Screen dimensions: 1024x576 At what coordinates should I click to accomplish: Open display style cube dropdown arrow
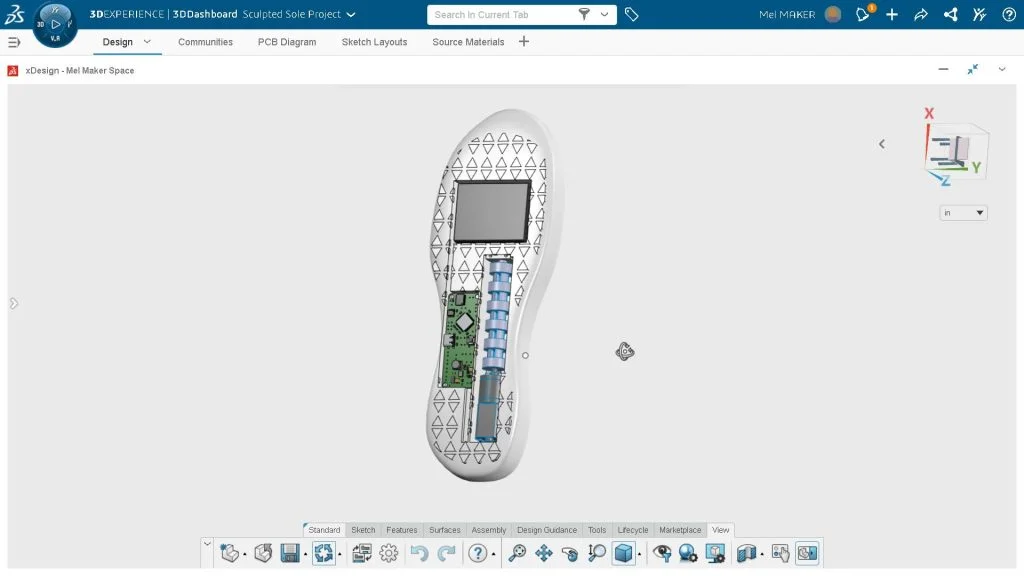639,555
